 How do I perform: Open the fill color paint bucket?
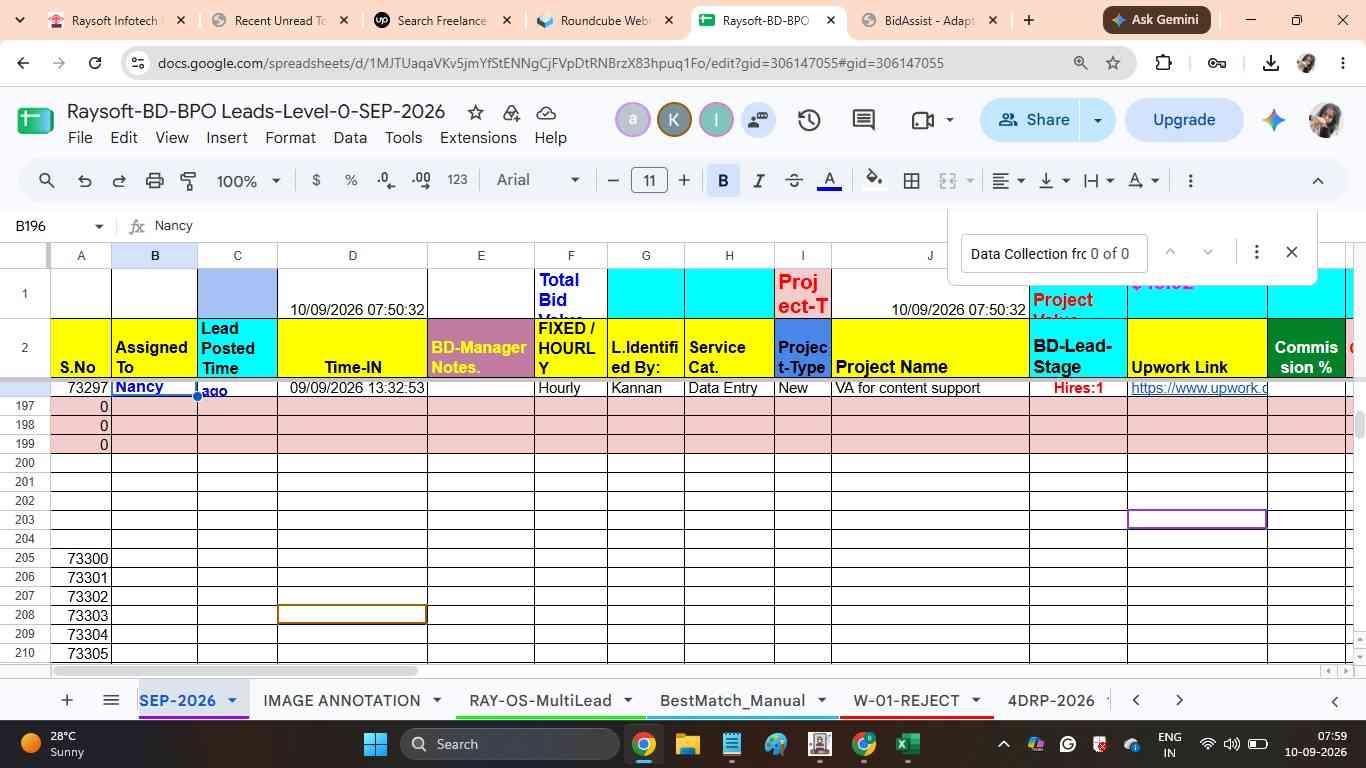click(873, 180)
